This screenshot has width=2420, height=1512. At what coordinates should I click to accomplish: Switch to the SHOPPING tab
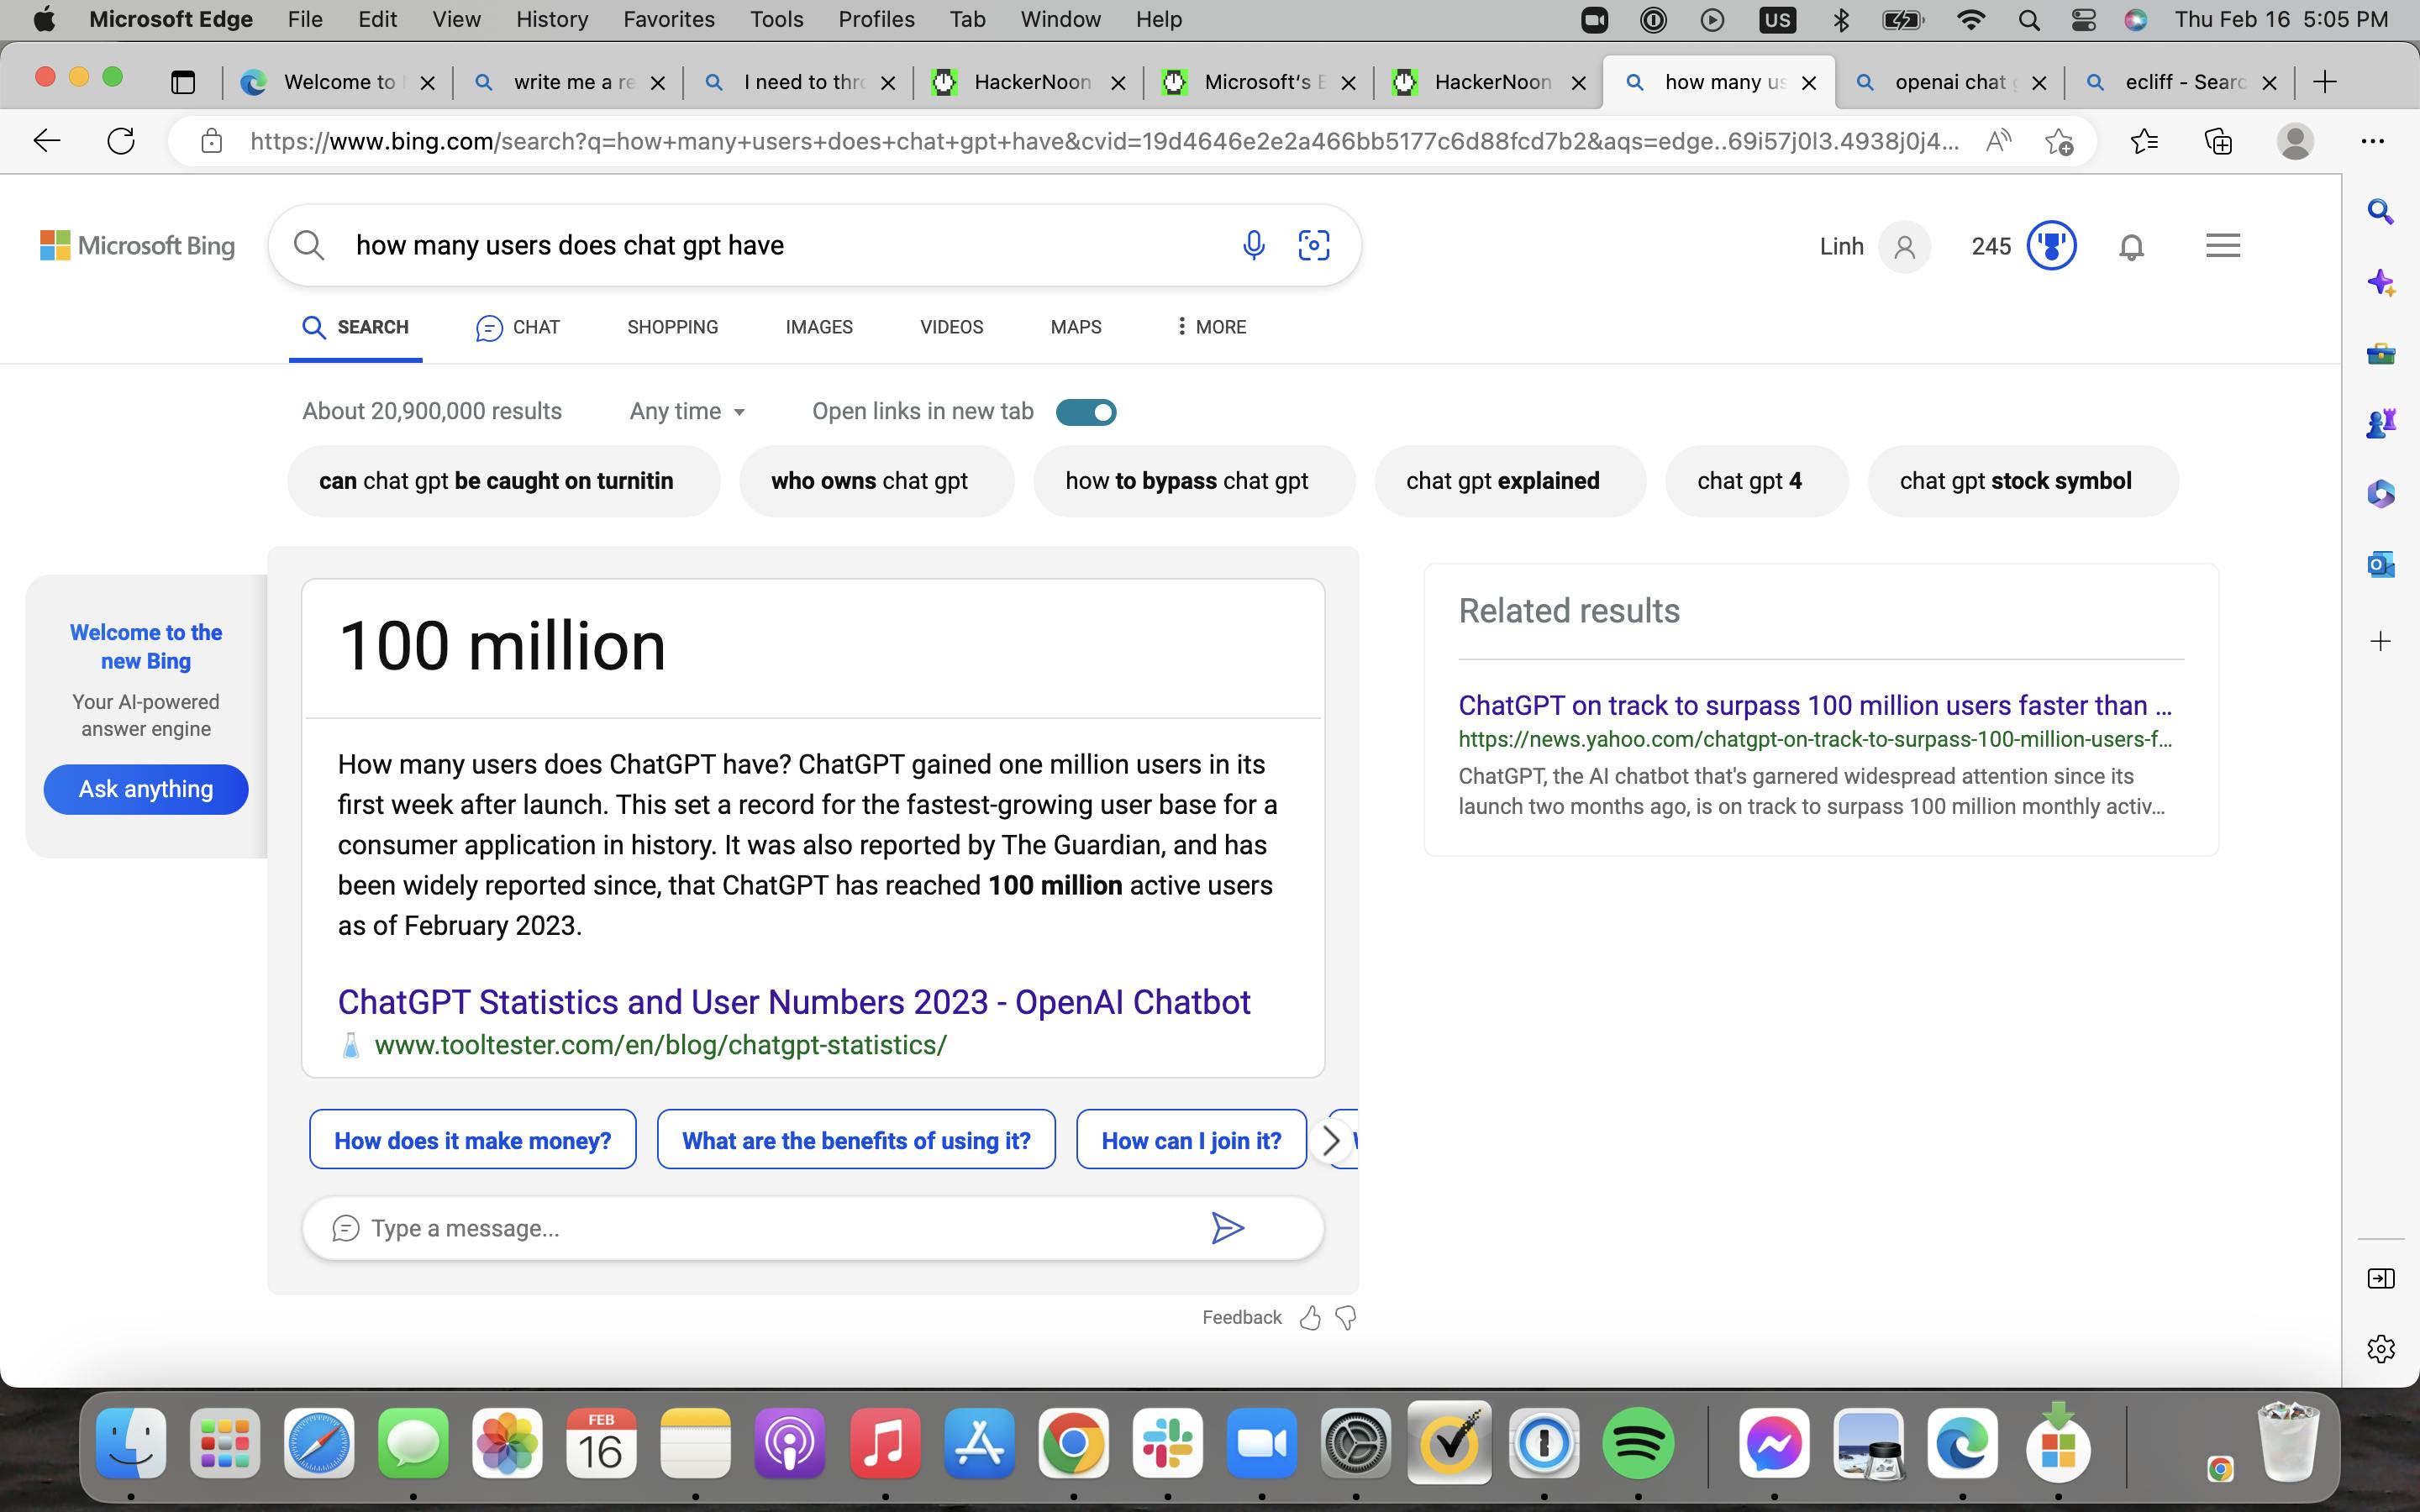(672, 327)
